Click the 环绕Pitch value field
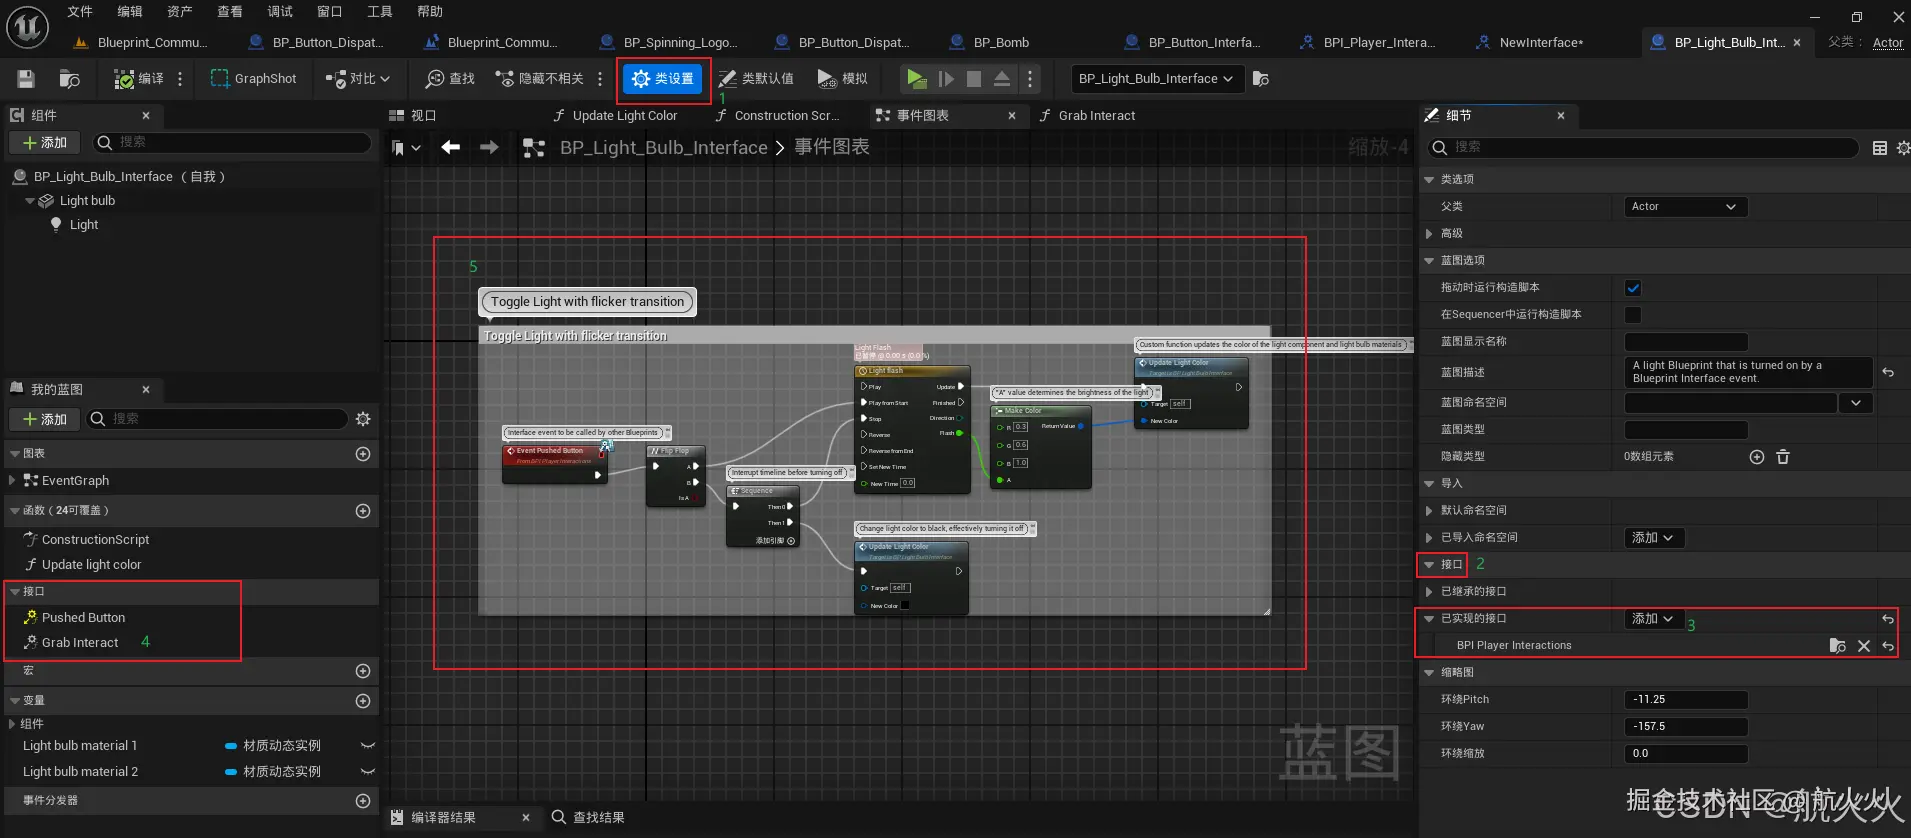The height and width of the screenshot is (838, 1911). [1685, 700]
